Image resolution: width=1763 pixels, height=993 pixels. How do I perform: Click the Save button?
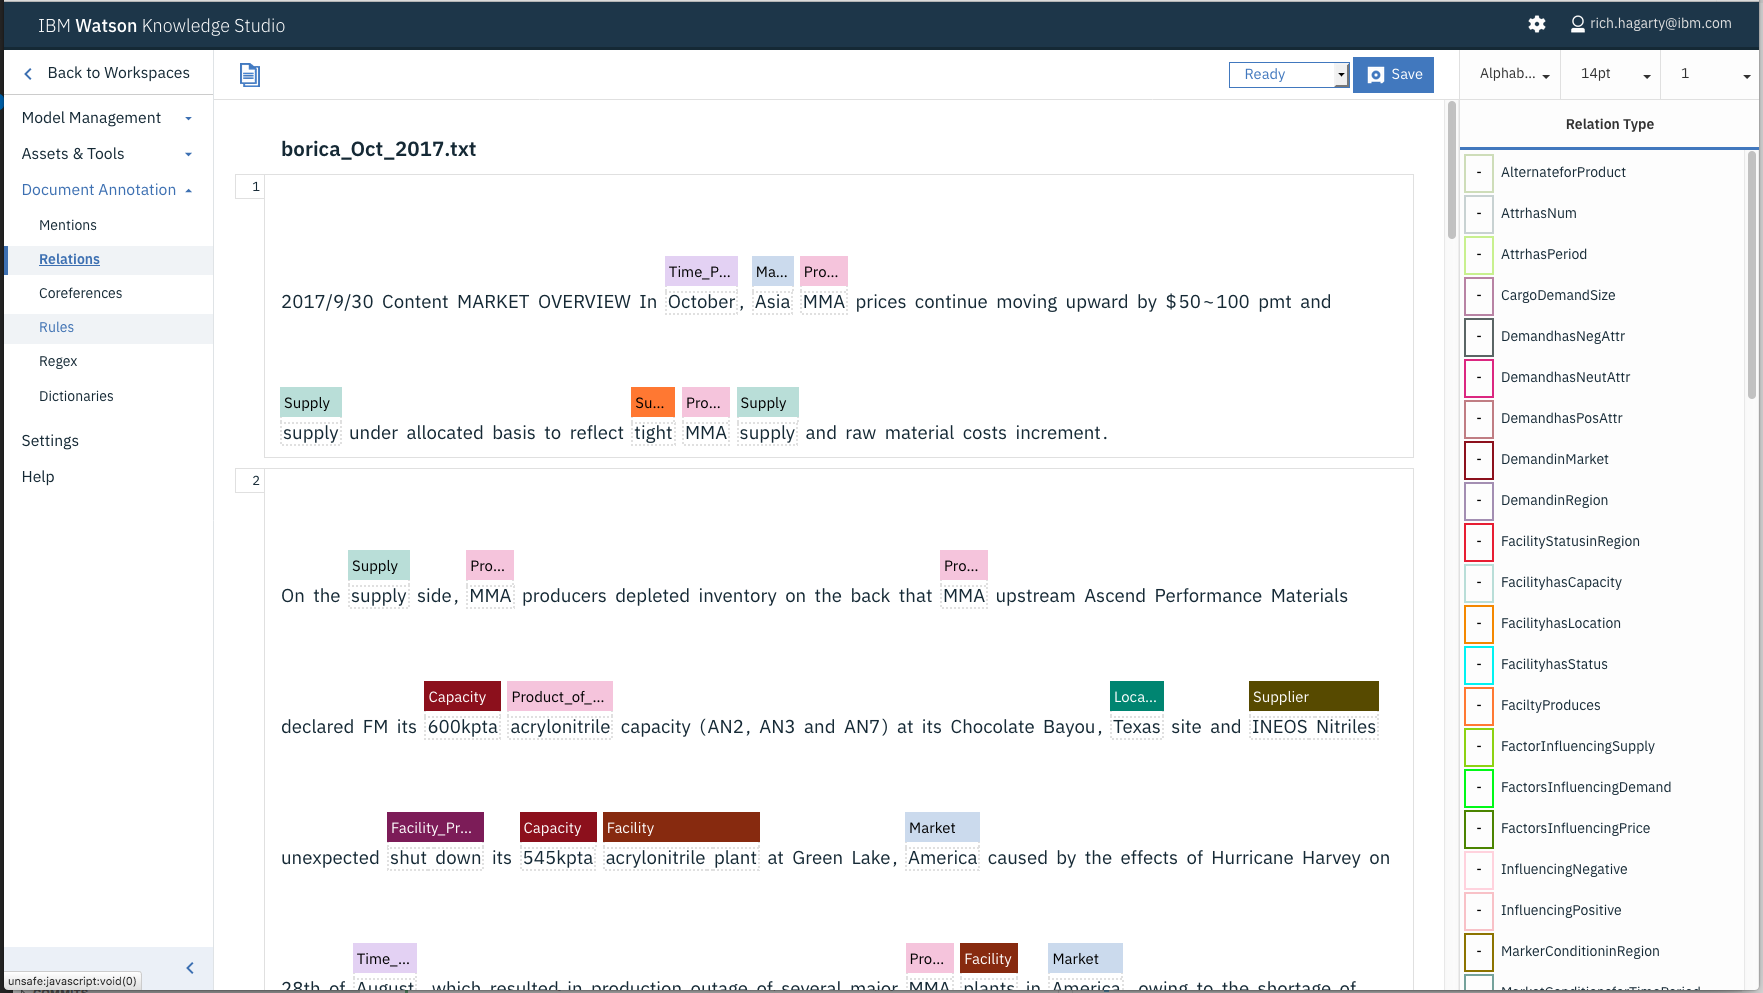tap(1393, 75)
